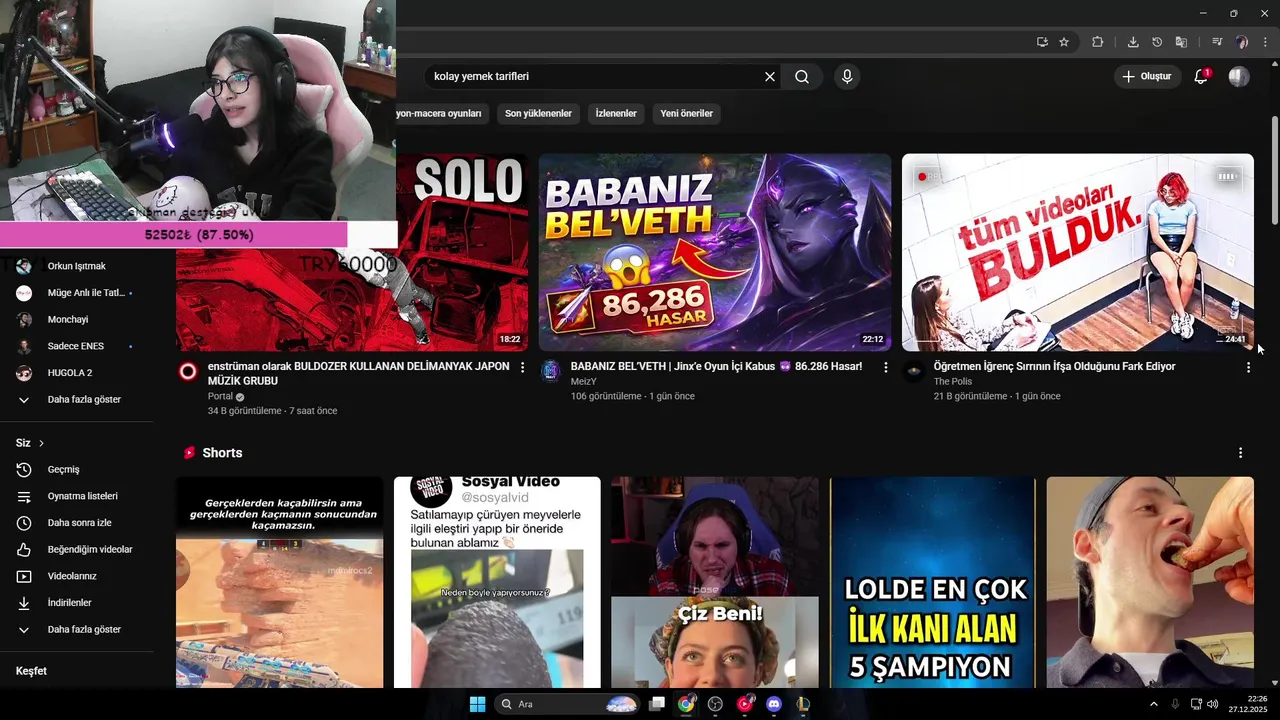Viewport: 1280px width, 720px height.
Task: Open the translate page icon
Action: pyautogui.click(x=1181, y=42)
